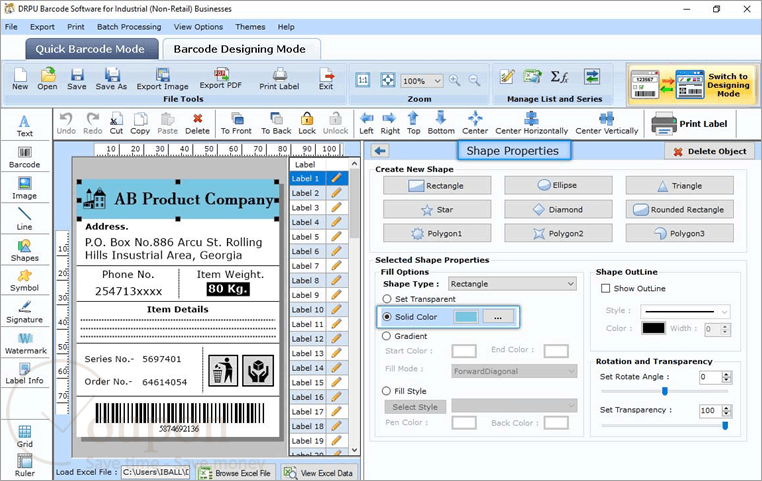This screenshot has height=481, width=762.
Task: Select the Set Transparent radio button
Action: coord(387,299)
